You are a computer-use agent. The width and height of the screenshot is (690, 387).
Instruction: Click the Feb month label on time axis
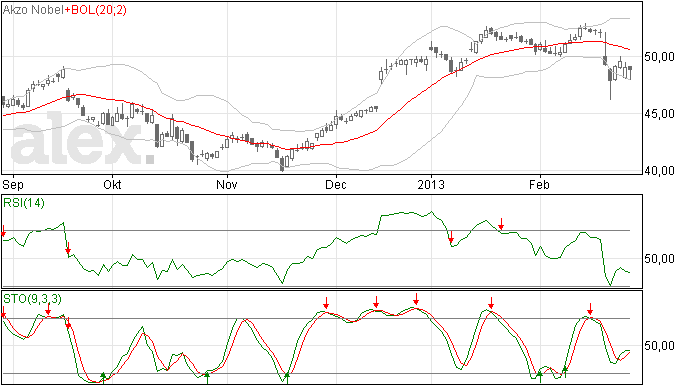pyautogui.click(x=540, y=184)
